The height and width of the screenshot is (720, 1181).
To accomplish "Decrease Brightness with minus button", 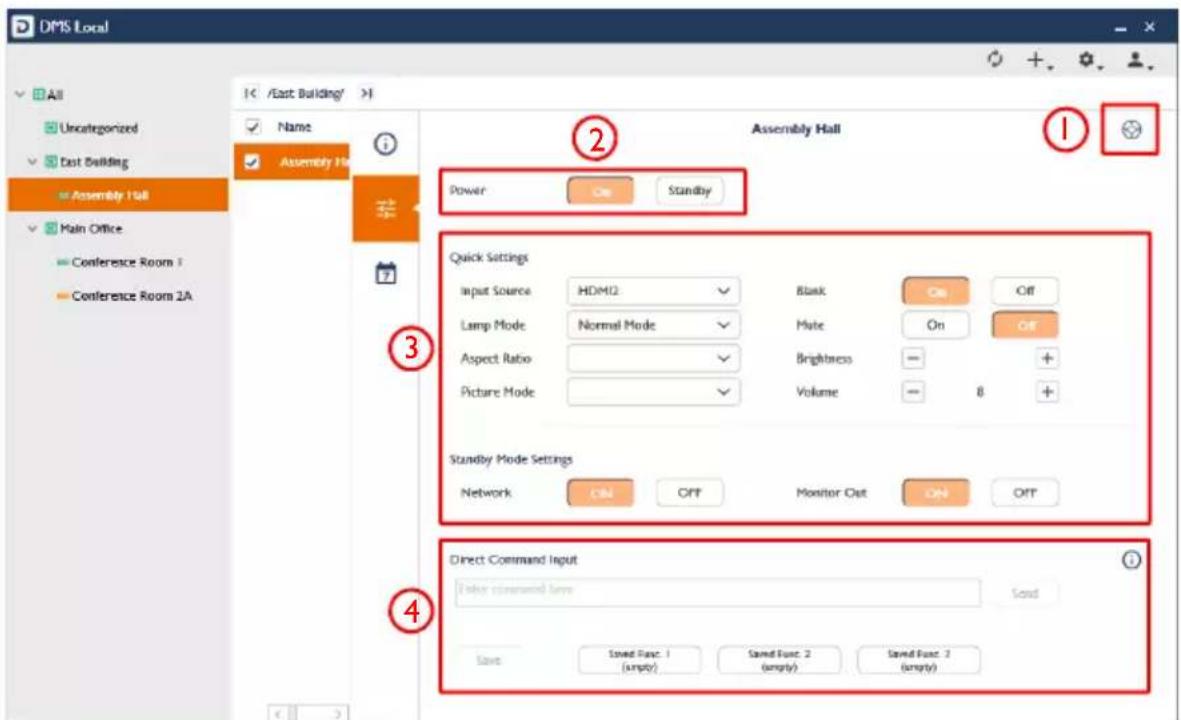I will [913, 358].
